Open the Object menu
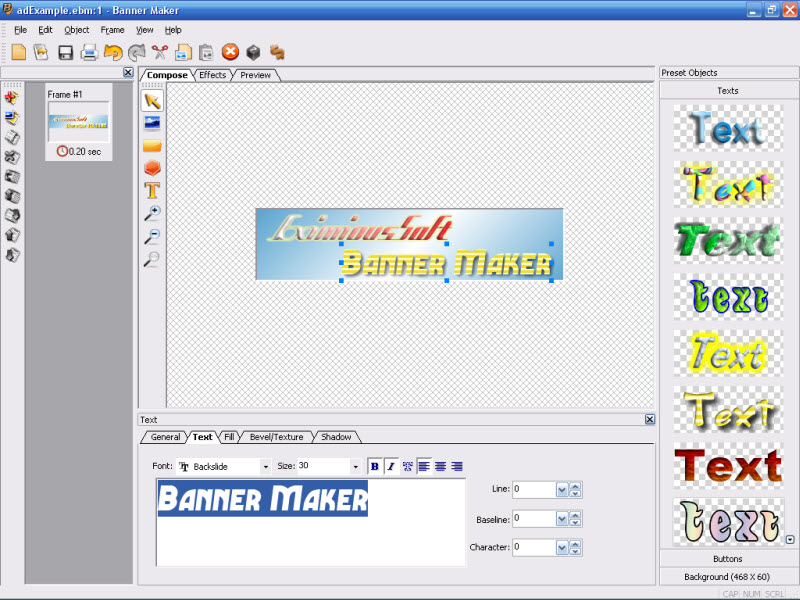 click(77, 30)
